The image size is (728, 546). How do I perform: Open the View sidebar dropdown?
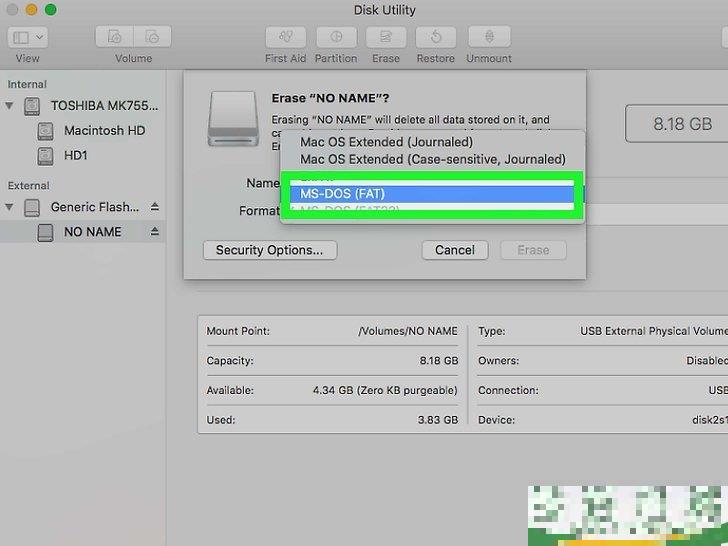[x=27, y=37]
